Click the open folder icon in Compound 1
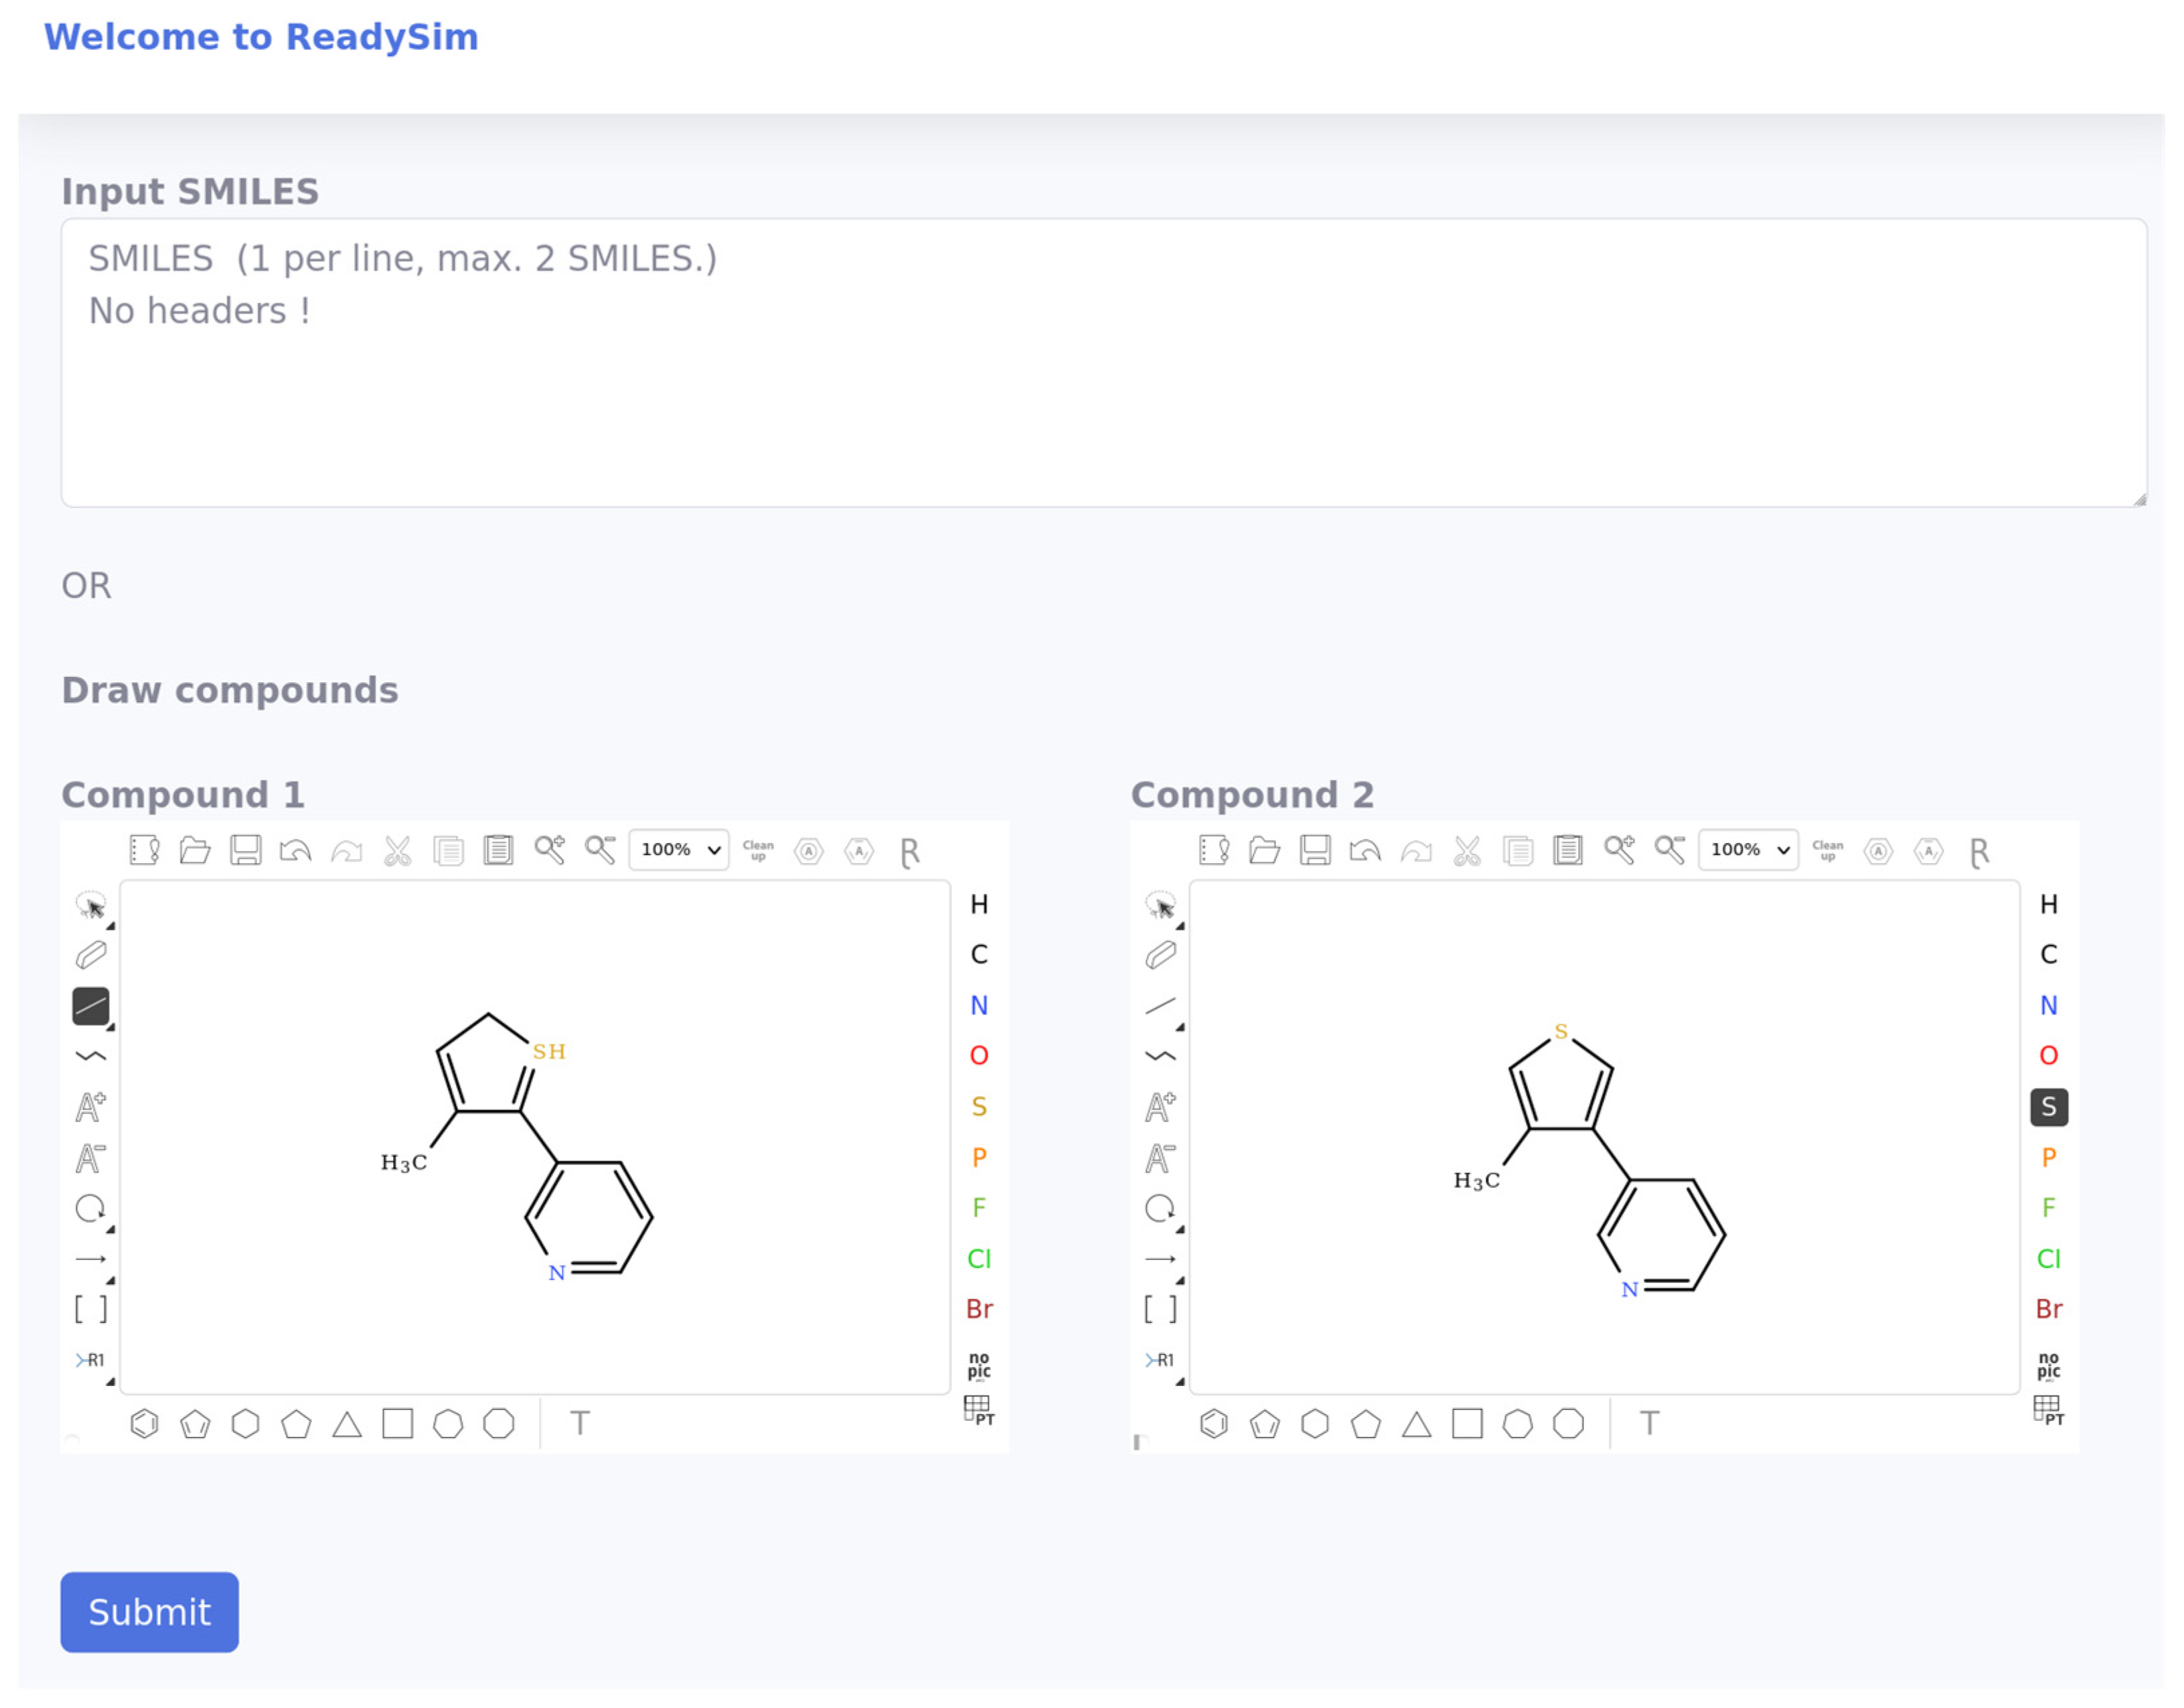Image resolution: width=2184 pixels, height=1708 pixels. pos(195,851)
